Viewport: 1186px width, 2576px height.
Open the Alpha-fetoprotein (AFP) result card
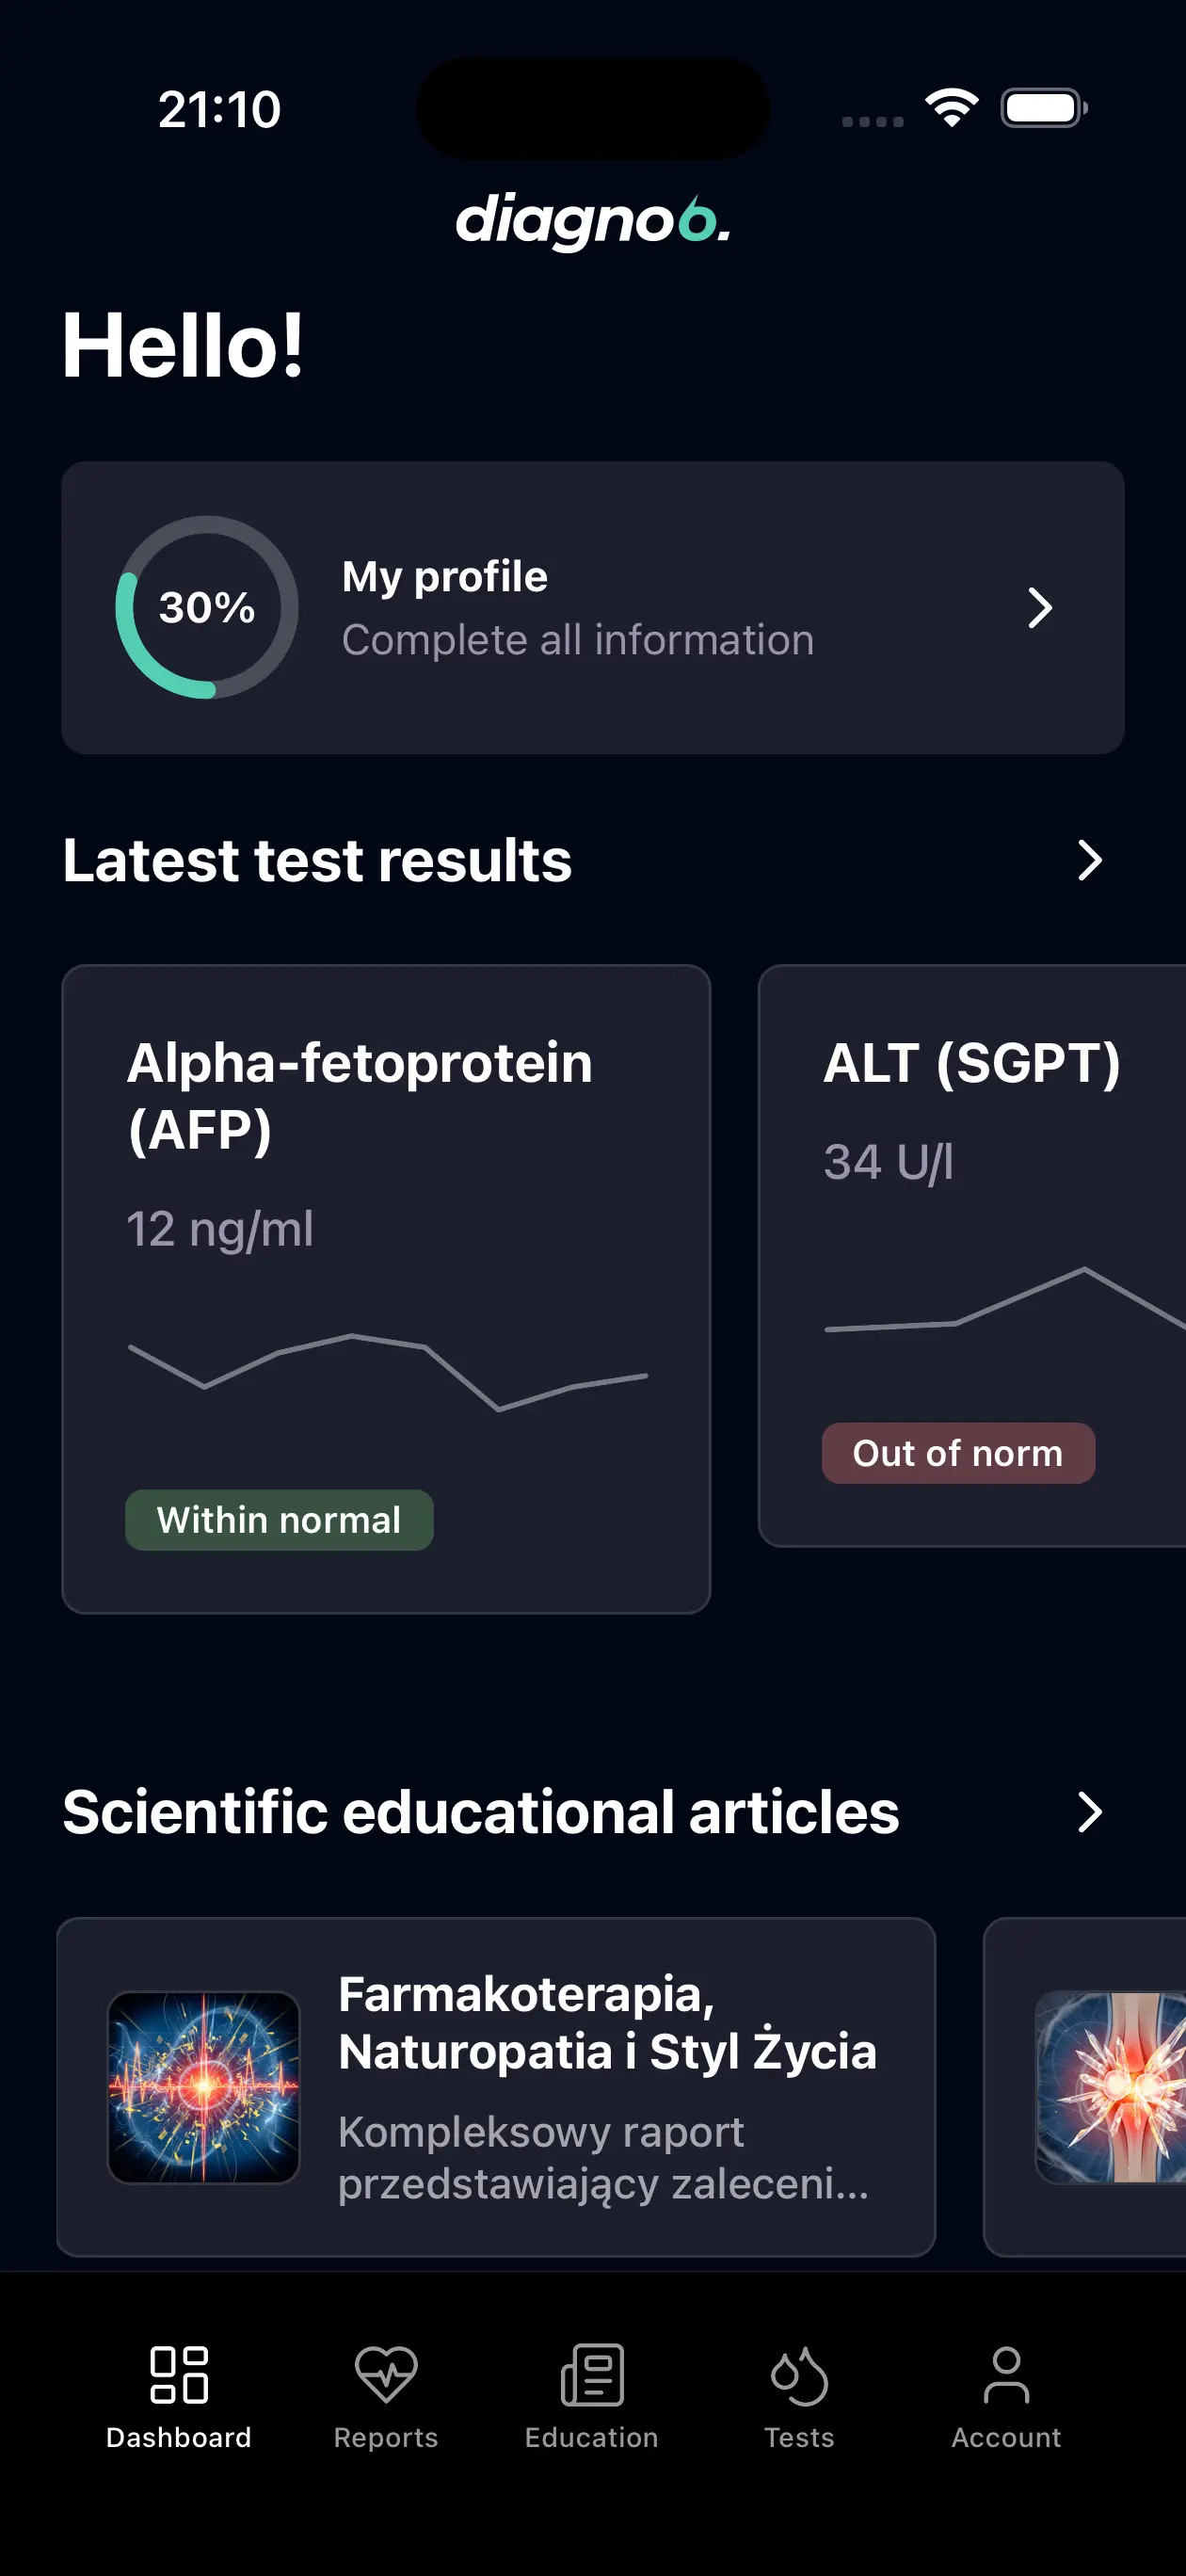(x=386, y=1288)
